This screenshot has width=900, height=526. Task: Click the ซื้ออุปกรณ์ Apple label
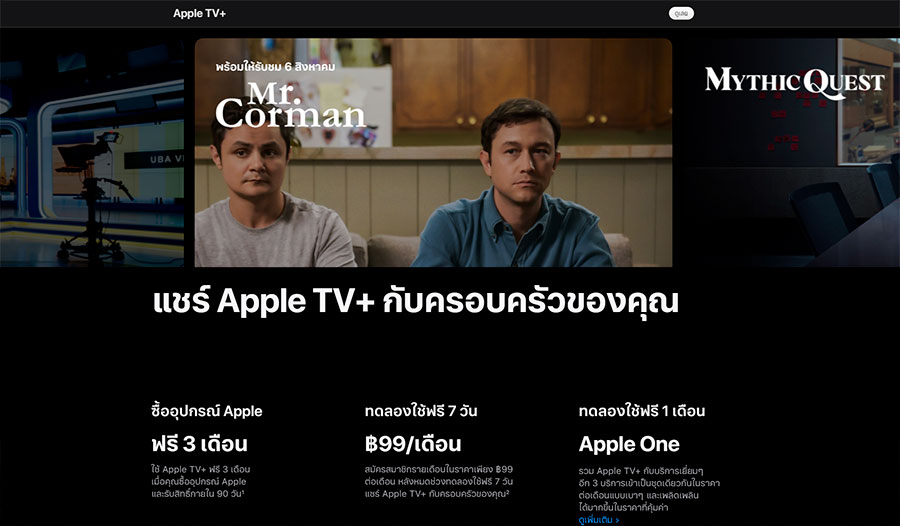point(207,411)
